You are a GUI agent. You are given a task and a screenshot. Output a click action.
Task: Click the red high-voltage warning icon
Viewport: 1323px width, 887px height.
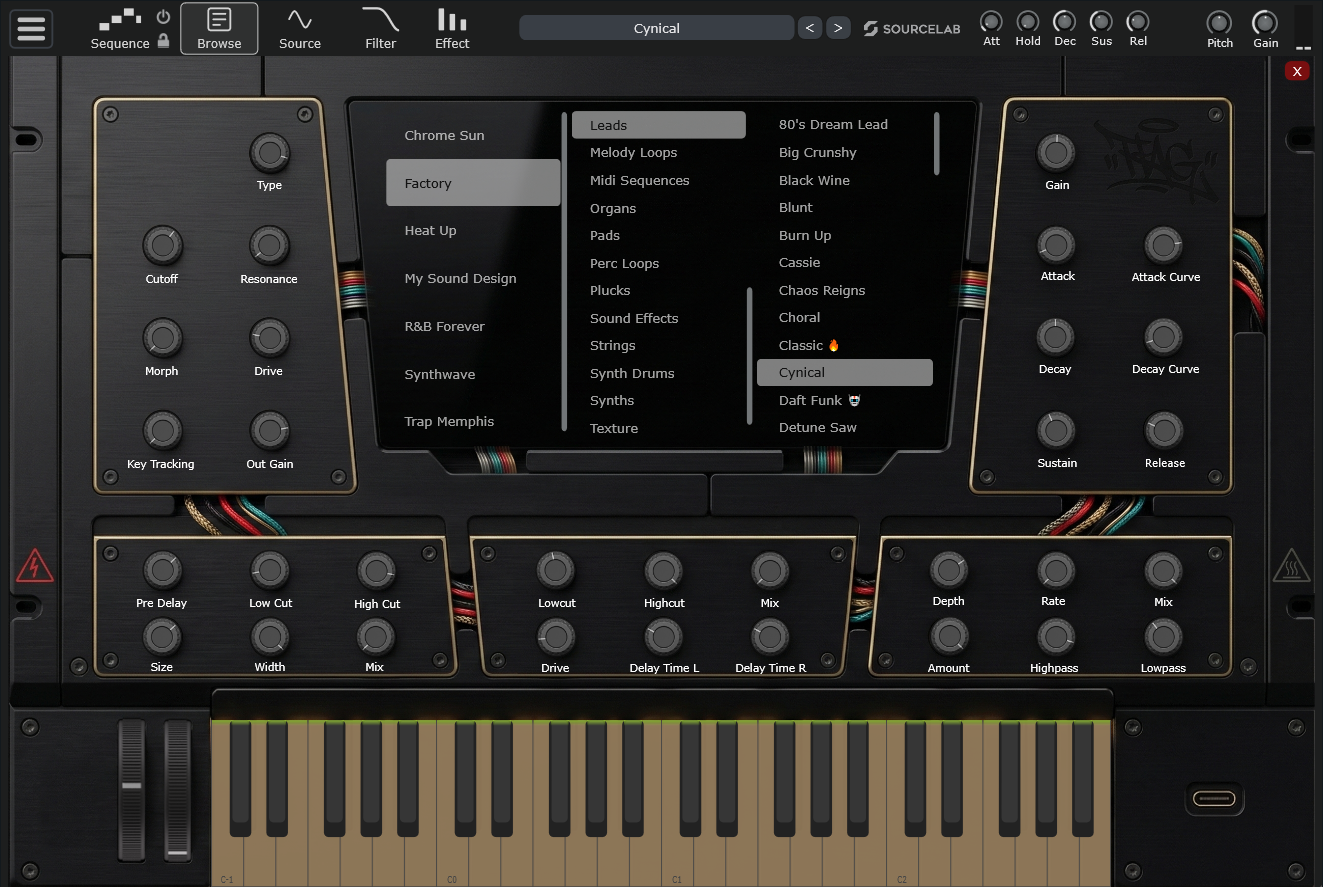(x=34, y=567)
